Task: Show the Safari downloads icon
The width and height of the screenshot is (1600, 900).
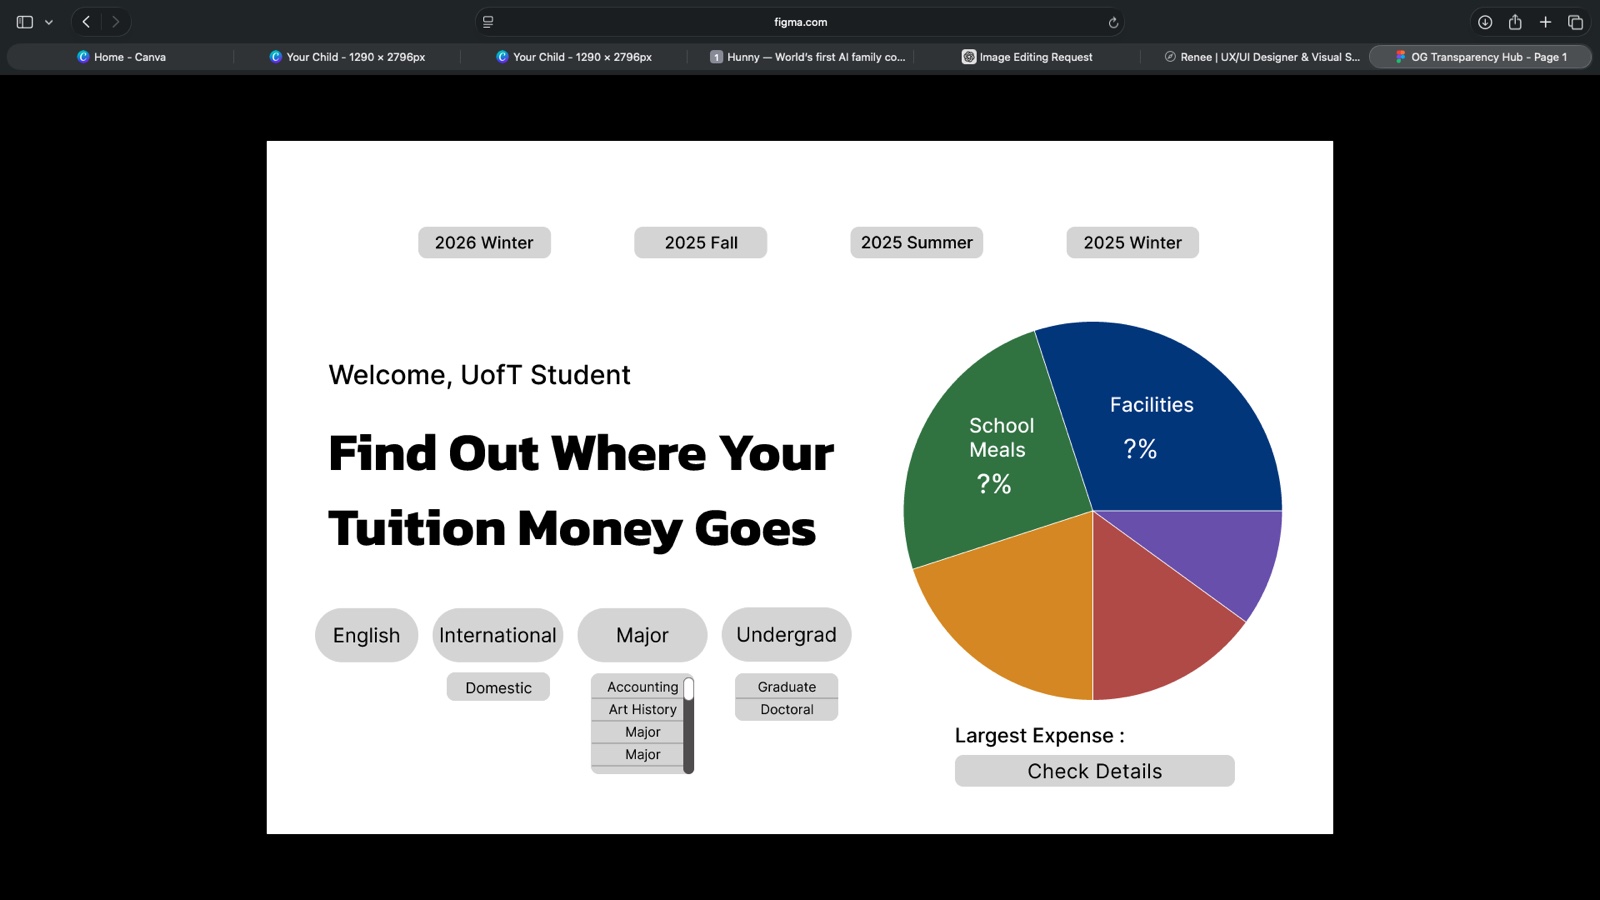Action: (x=1485, y=22)
